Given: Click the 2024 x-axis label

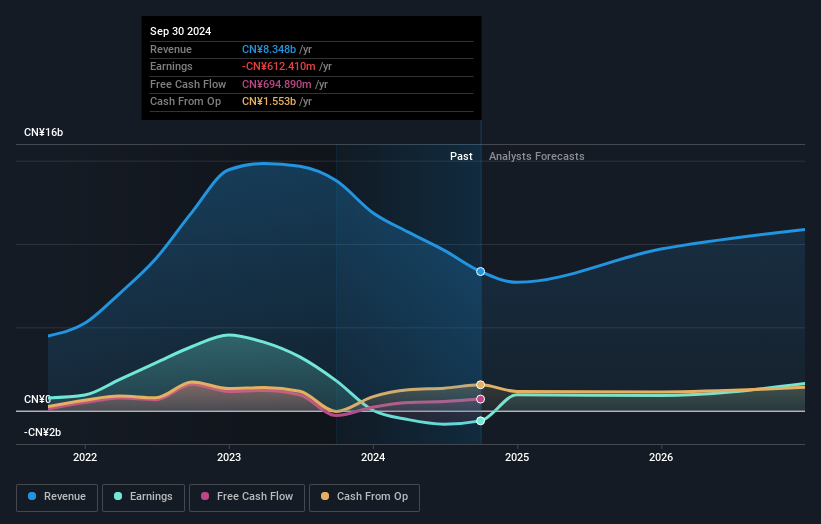Looking at the screenshot, I should (x=373, y=457).
